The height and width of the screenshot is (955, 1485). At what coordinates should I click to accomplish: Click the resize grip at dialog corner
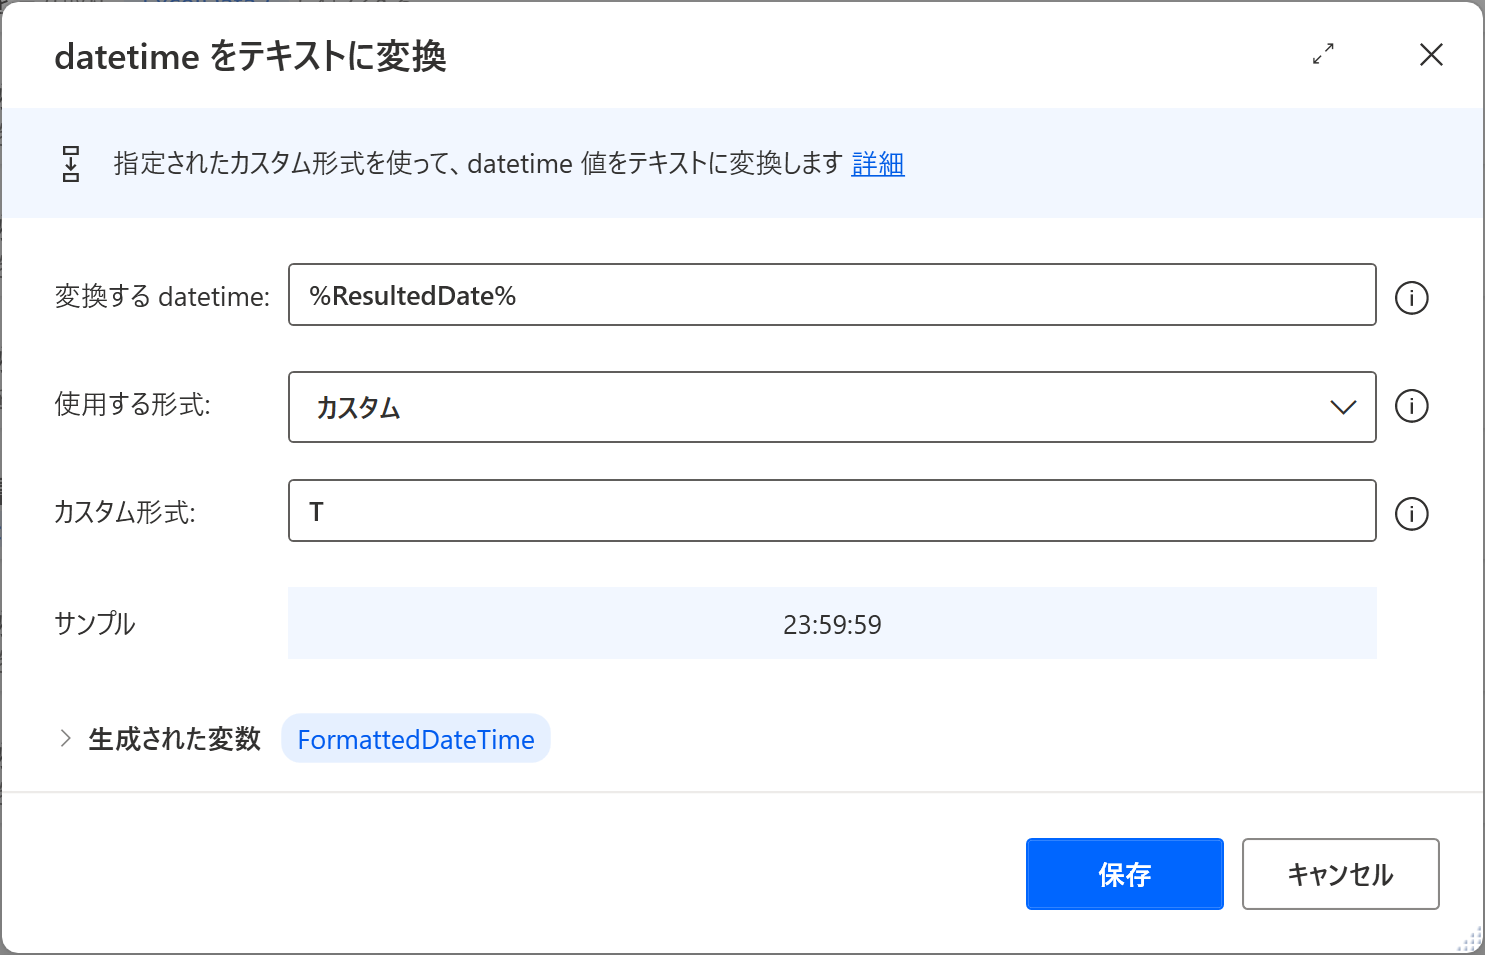pyautogui.click(x=1470, y=940)
